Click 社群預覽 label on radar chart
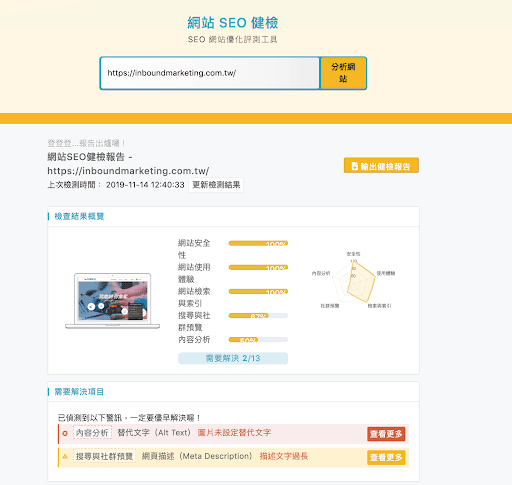Screen dimensions: 512x485 330,306
